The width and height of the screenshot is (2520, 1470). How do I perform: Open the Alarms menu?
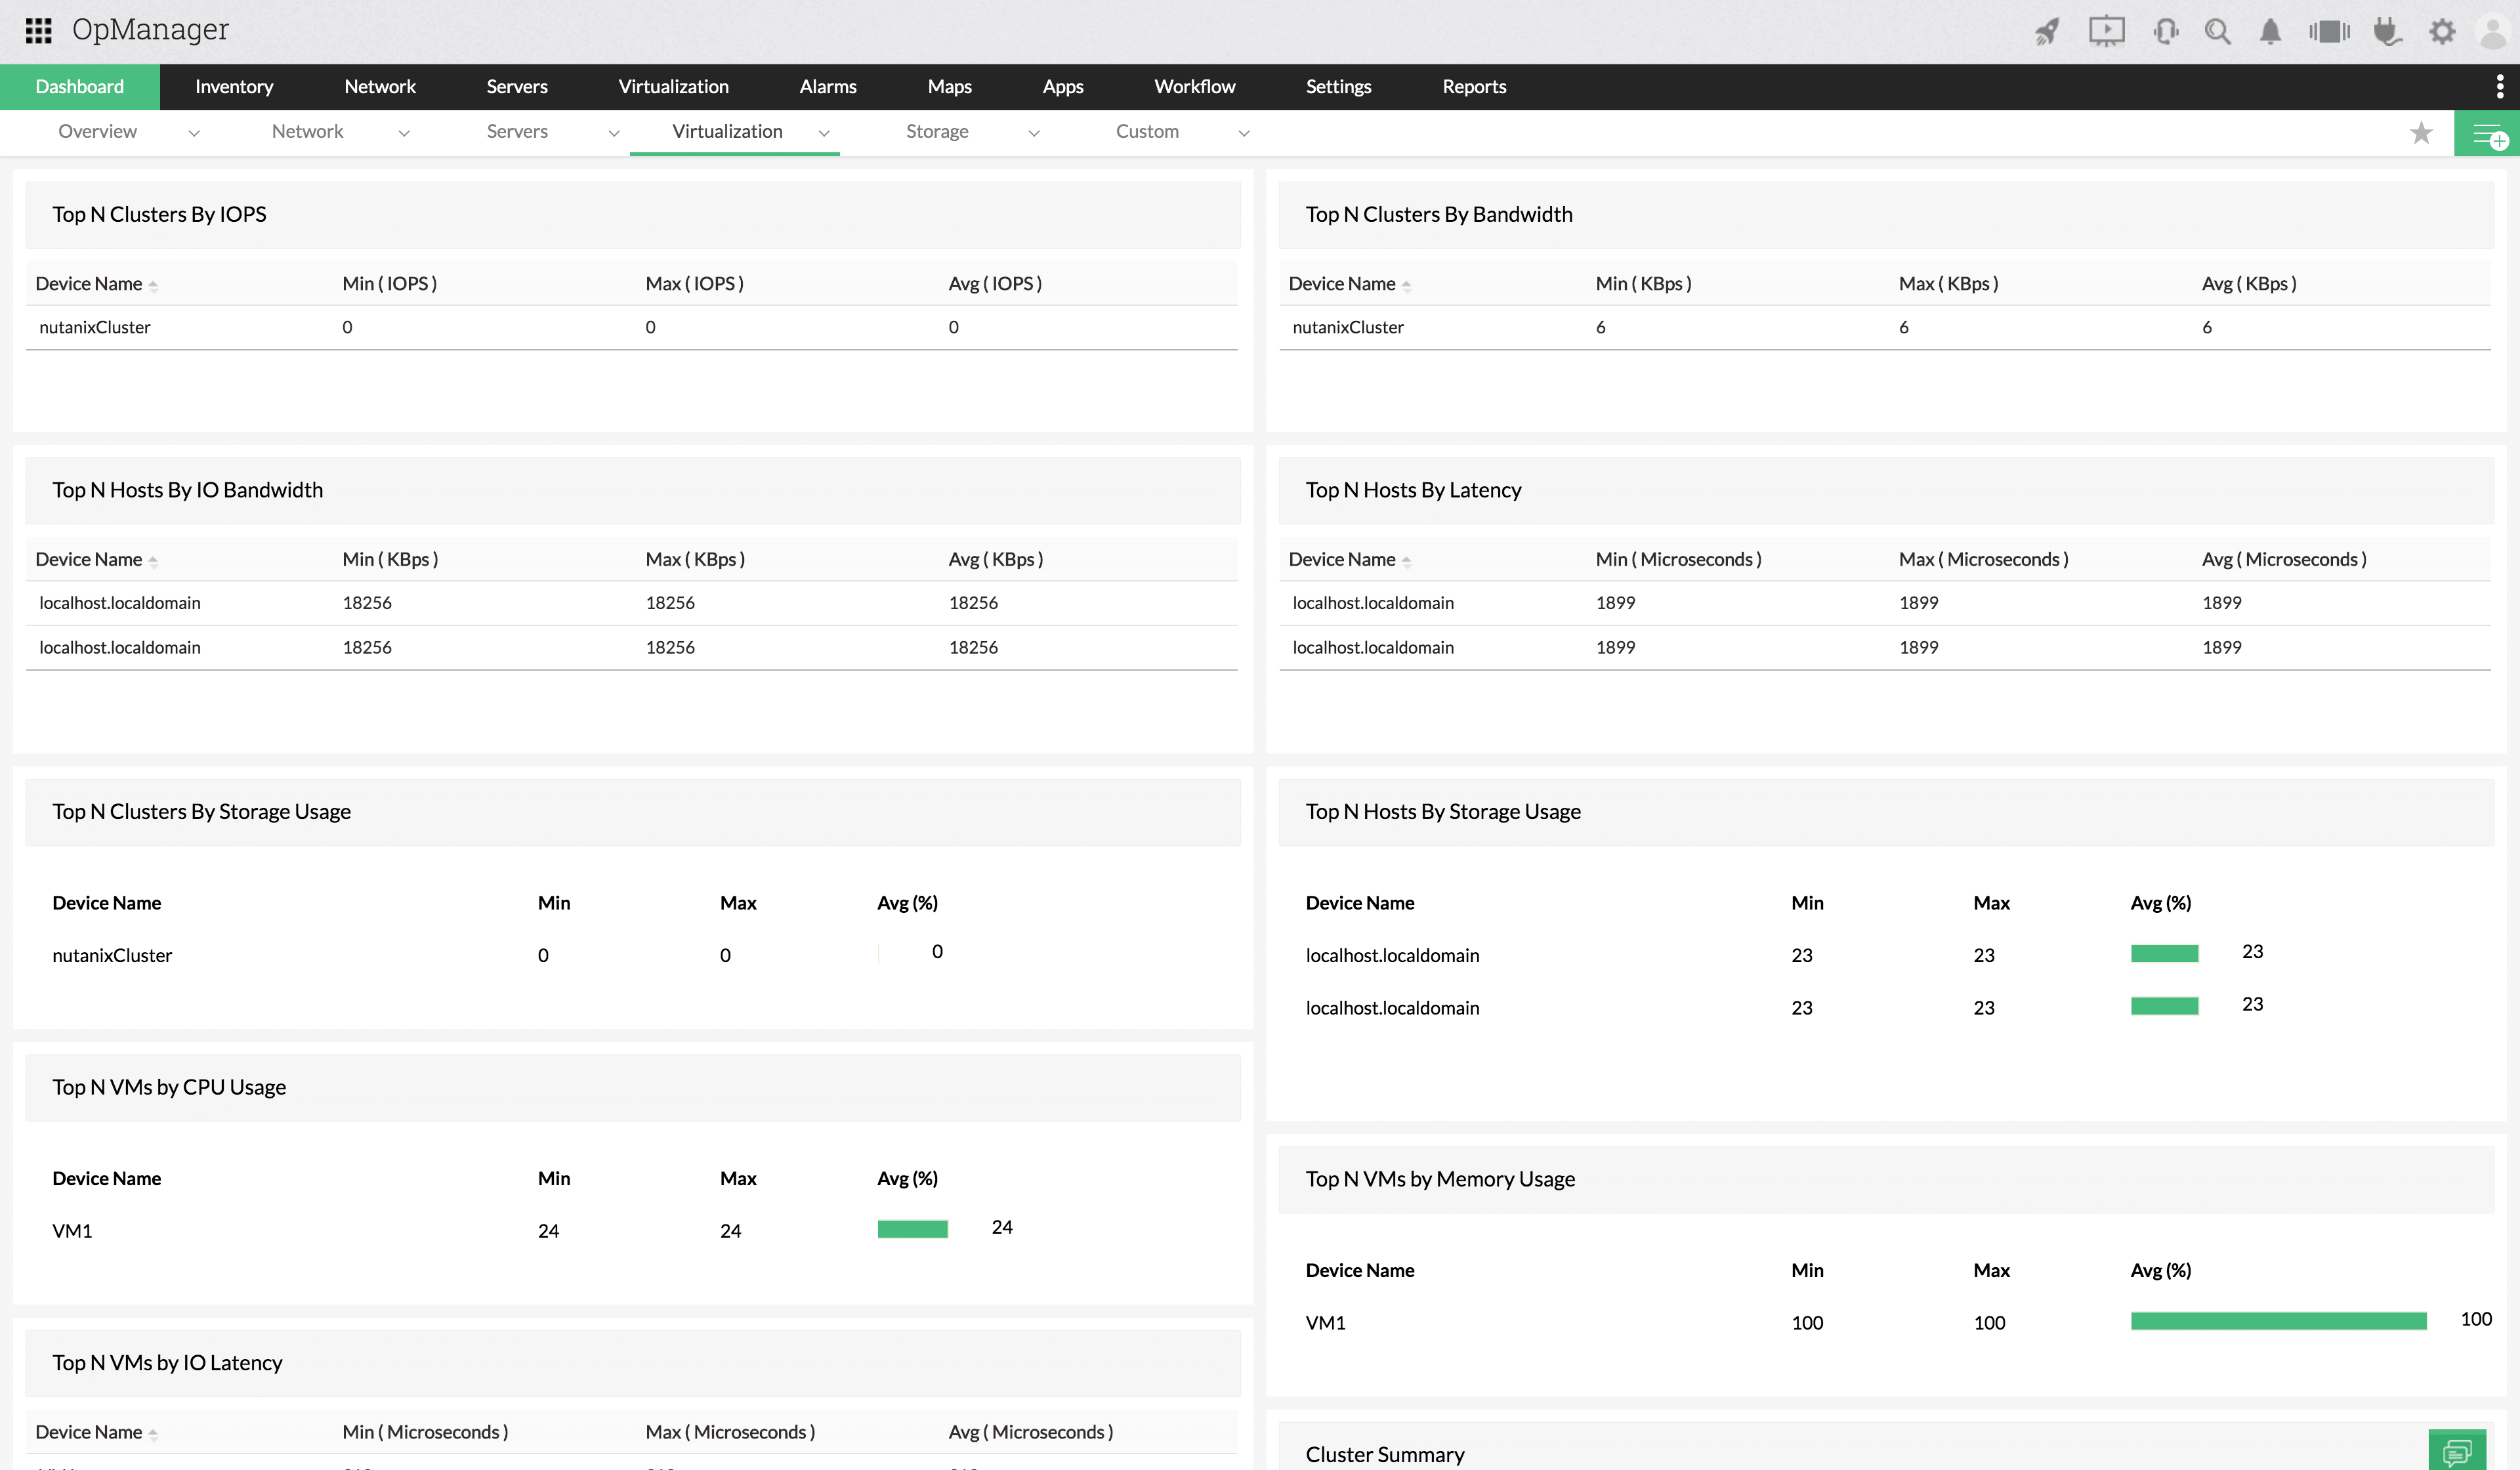click(827, 87)
